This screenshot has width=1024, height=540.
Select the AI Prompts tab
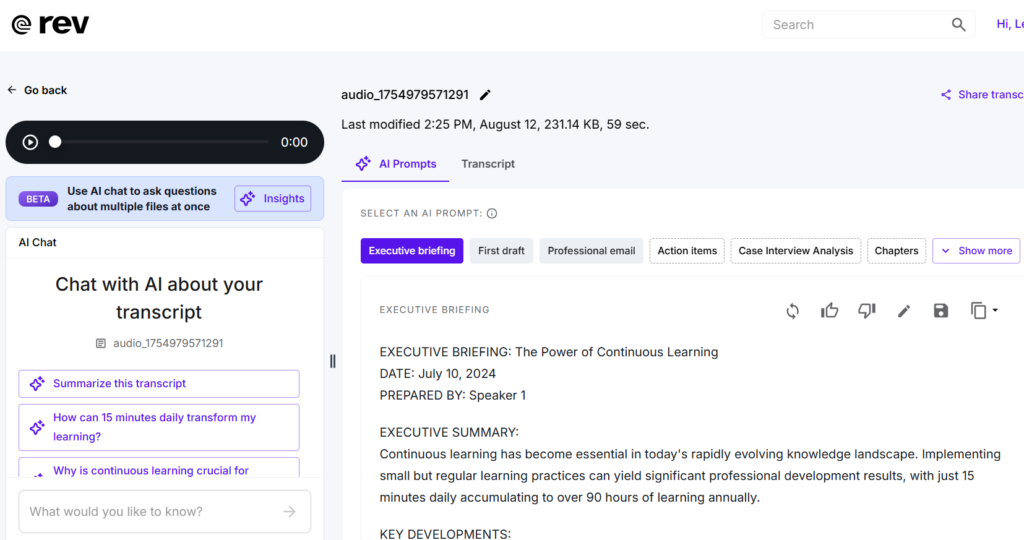pos(396,164)
